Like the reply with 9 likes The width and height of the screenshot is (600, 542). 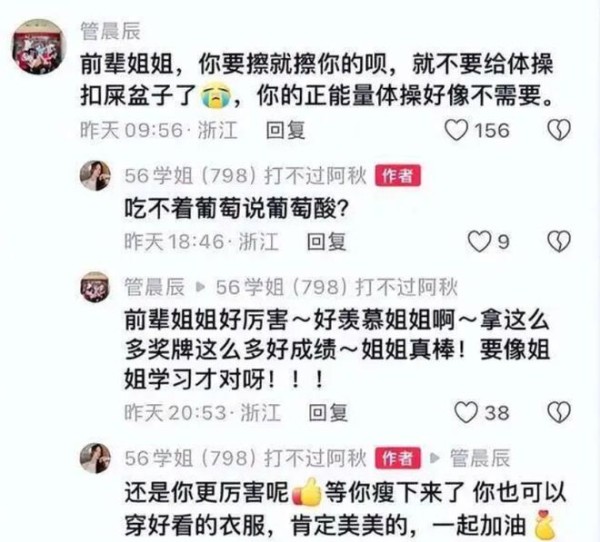pos(479,242)
